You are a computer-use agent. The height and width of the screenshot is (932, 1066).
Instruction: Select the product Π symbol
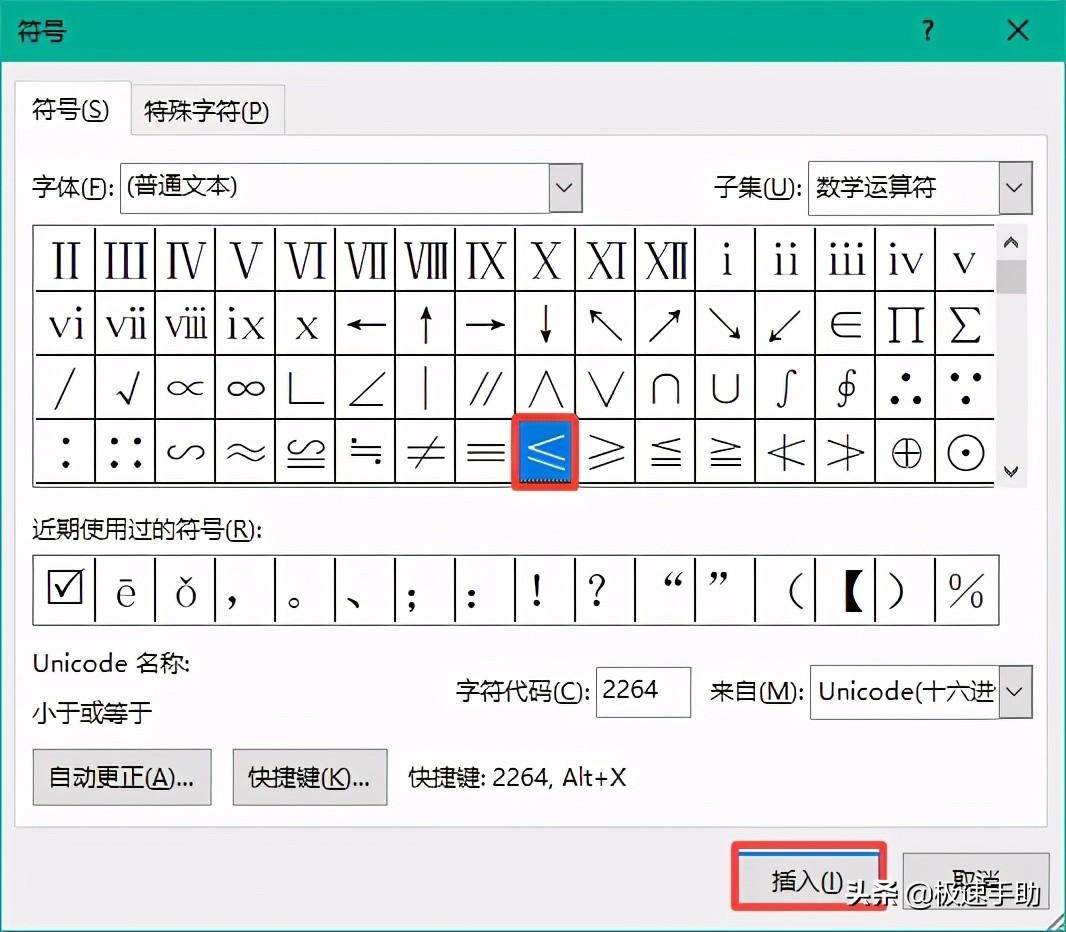click(905, 323)
